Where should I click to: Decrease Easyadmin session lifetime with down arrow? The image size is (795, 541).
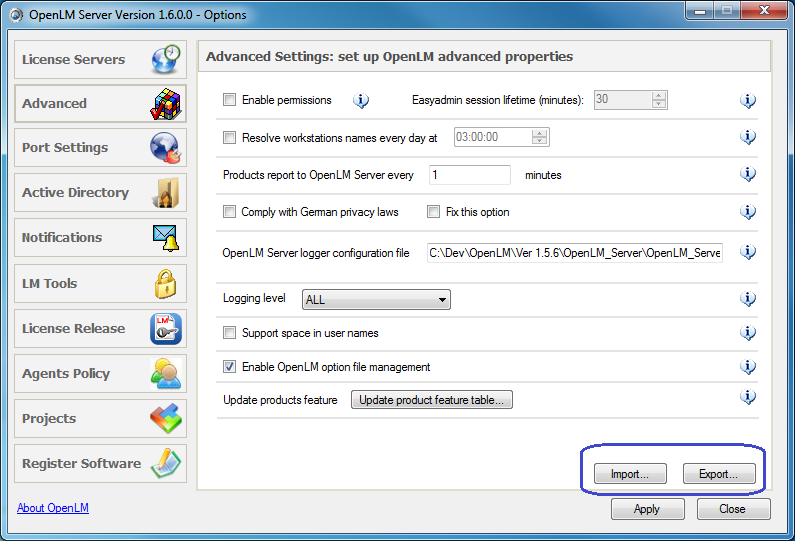click(x=659, y=104)
